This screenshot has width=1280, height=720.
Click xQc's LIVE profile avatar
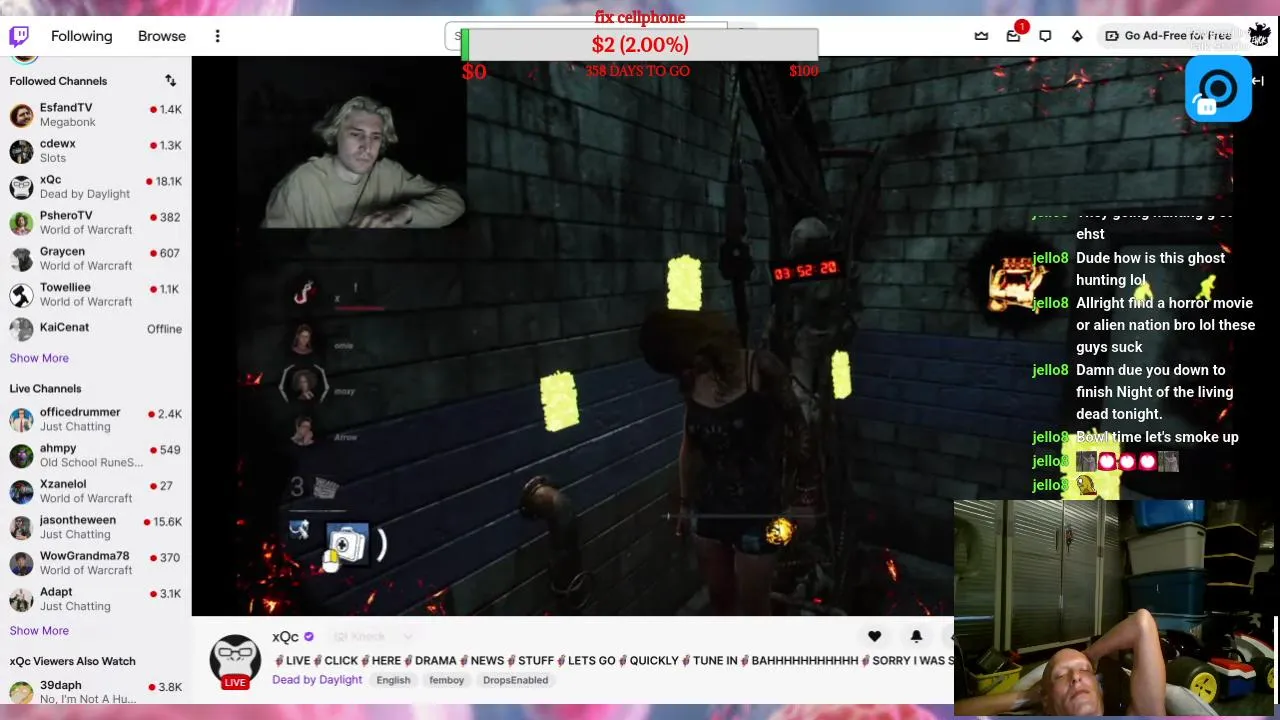click(235, 661)
